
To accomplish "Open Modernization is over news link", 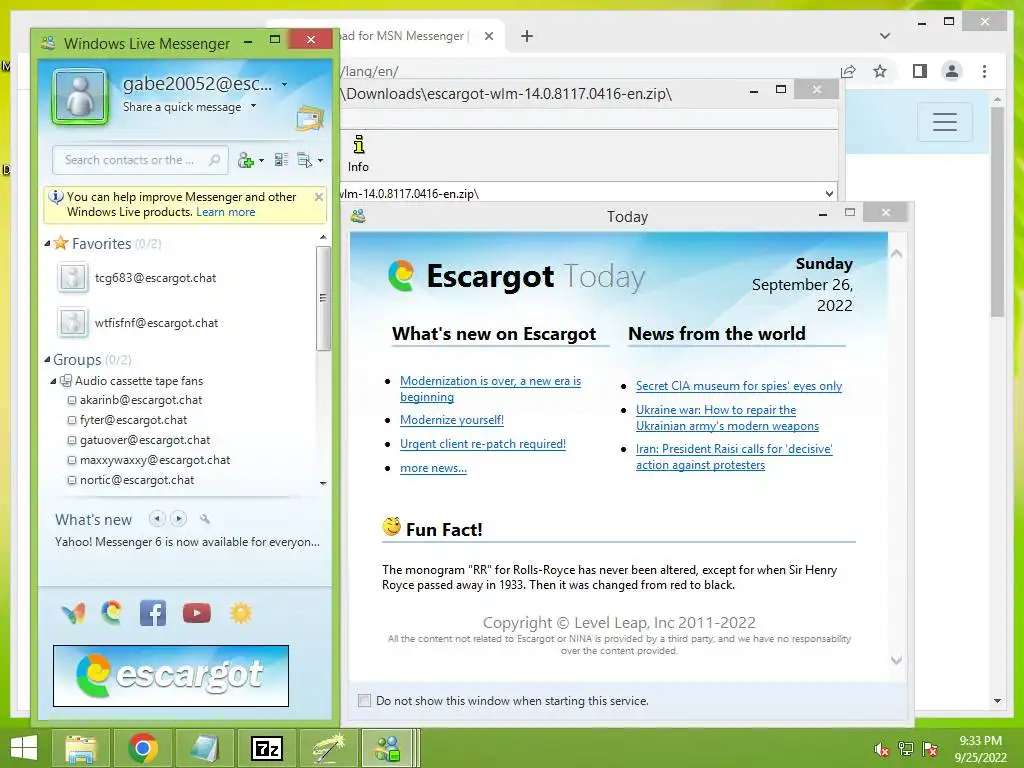I will (490, 389).
